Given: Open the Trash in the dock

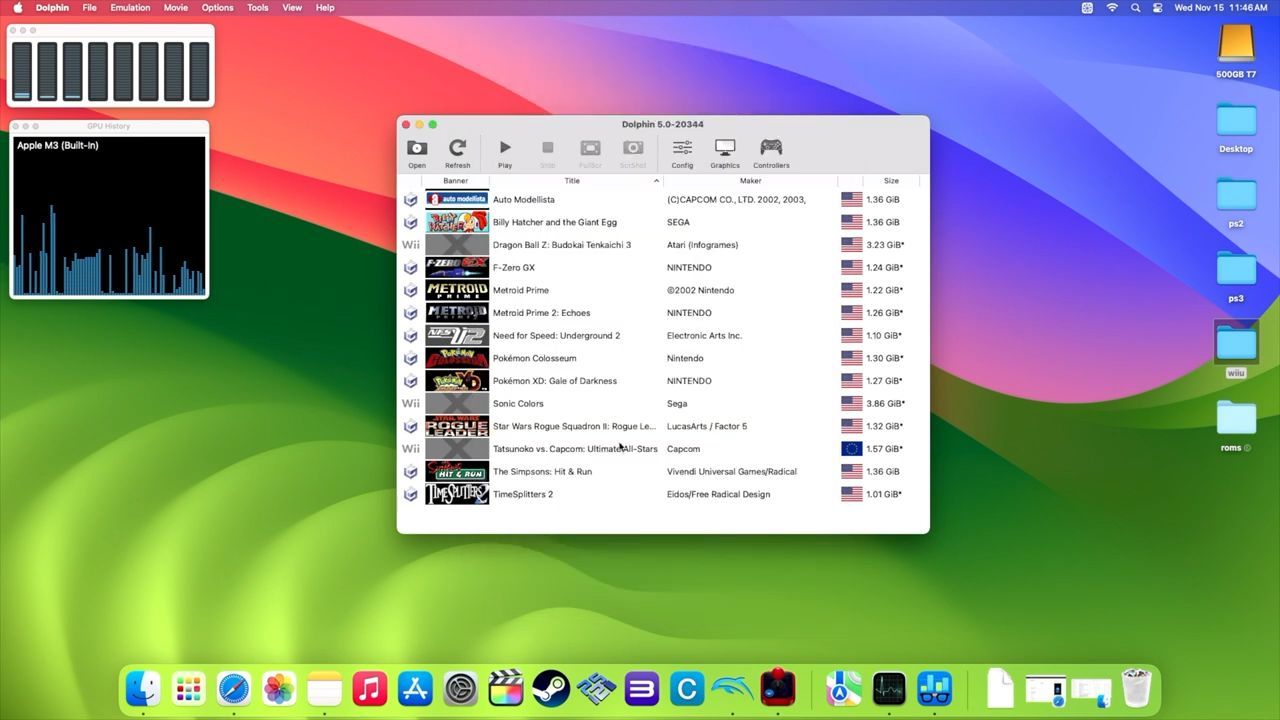Looking at the screenshot, I should pyautogui.click(x=1136, y=688).
